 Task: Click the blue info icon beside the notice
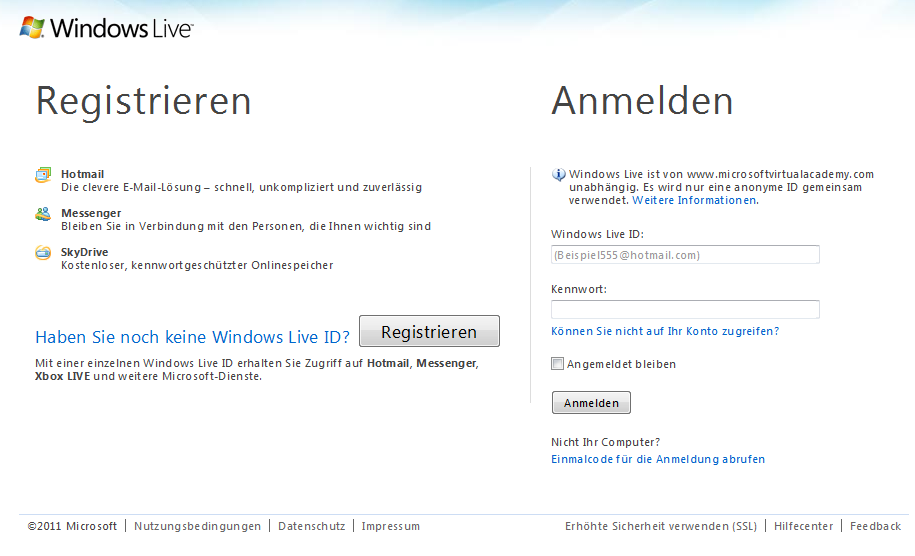(x=558, y=174)
